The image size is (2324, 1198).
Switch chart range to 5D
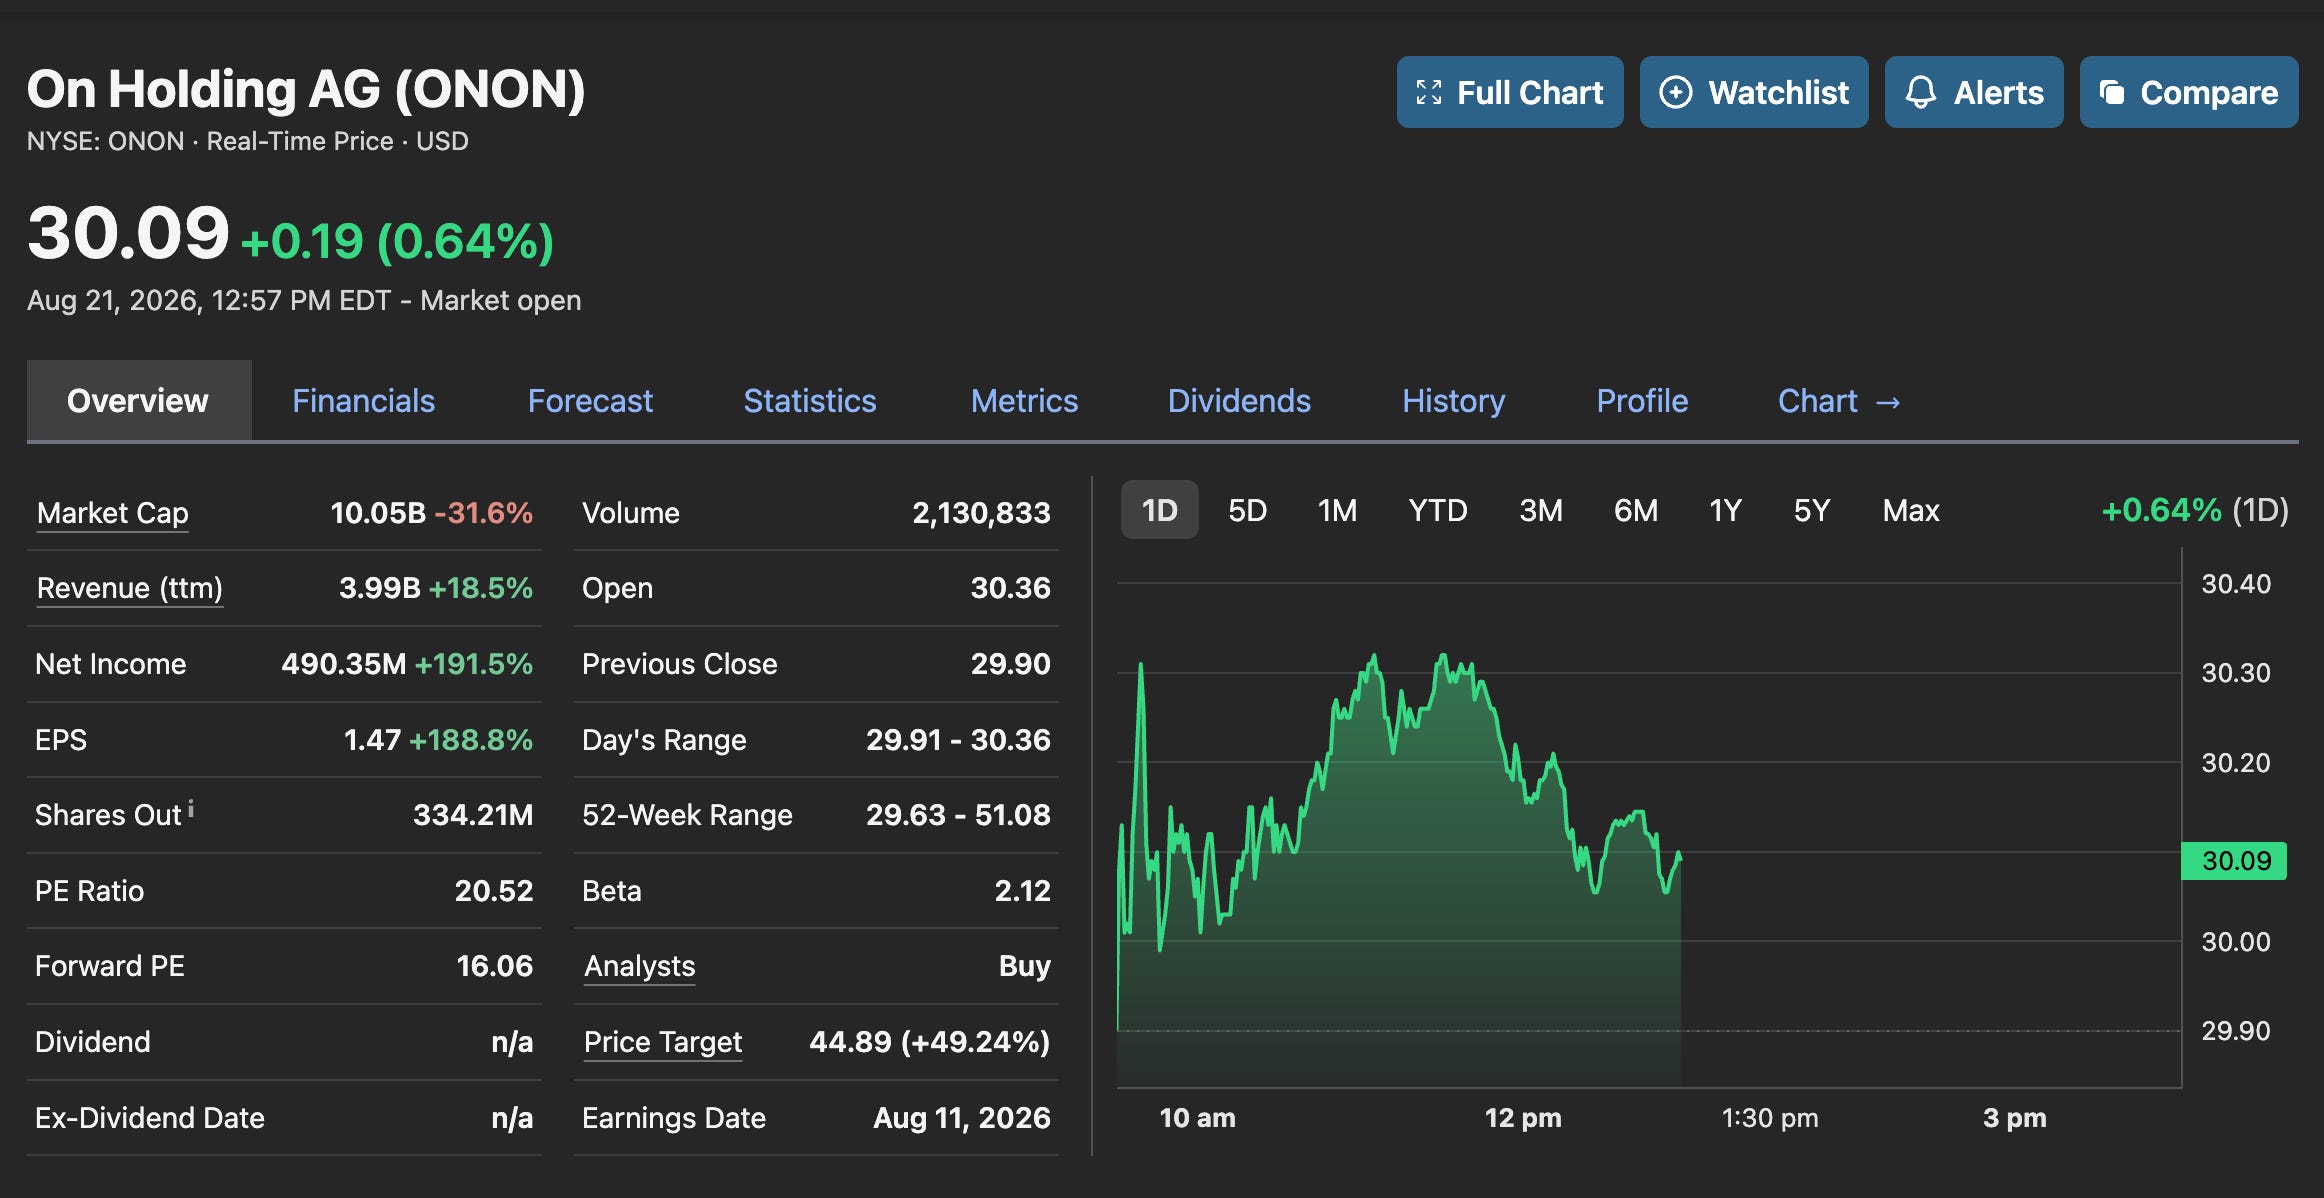1247,511
